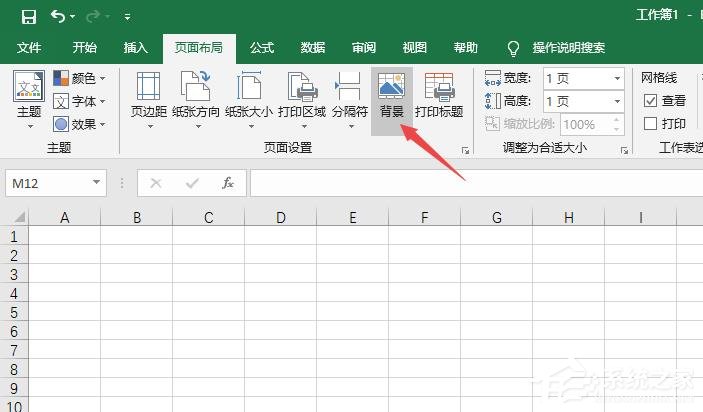The image size is (703, 412).
Task: Enable the gridlines Print (打印) checkbox
Action: pyautogui.click(x=650, y=123)
